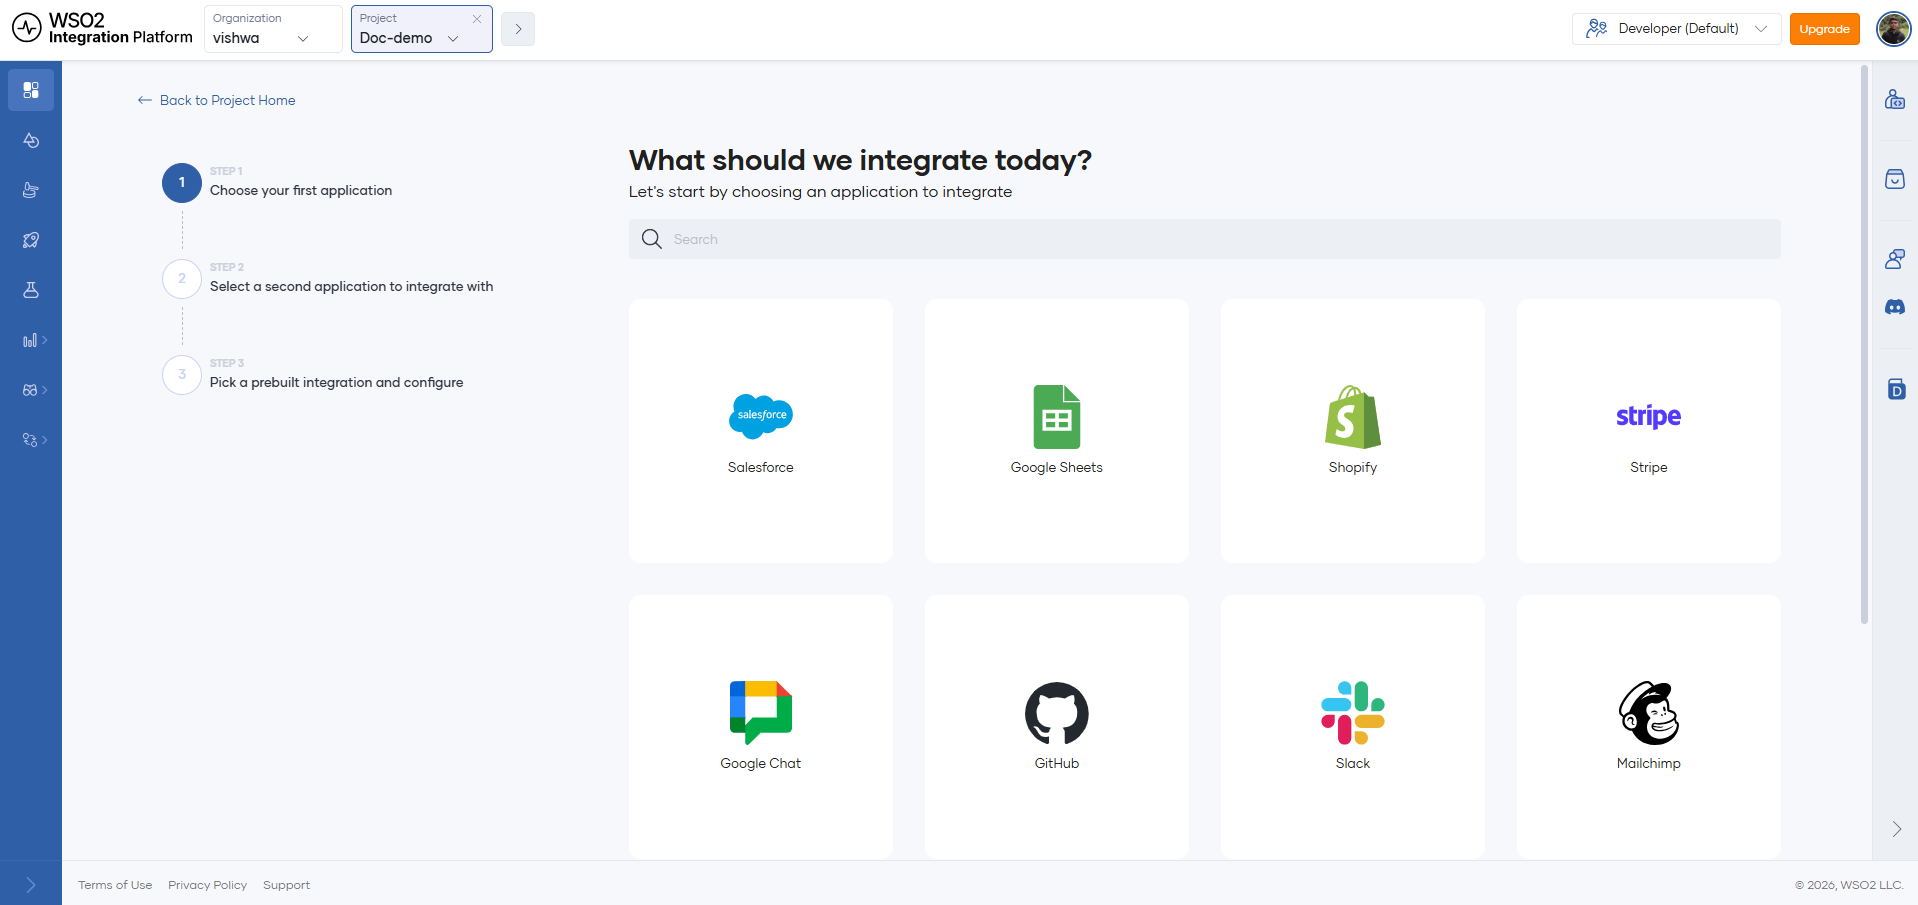Expand the left sidebar with bottom chevron
Screen dimensions: 1918x905
click(31, 885)
